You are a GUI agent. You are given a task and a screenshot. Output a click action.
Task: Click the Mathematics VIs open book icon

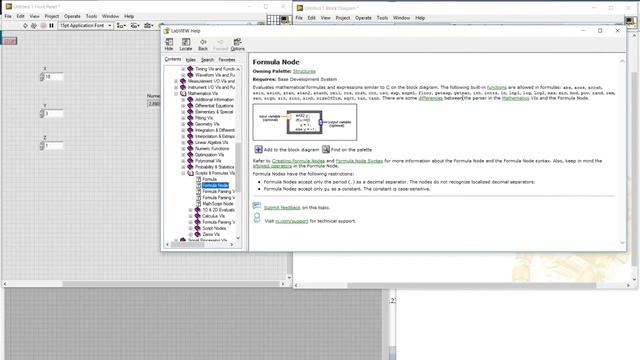click(x=183, y=93)
